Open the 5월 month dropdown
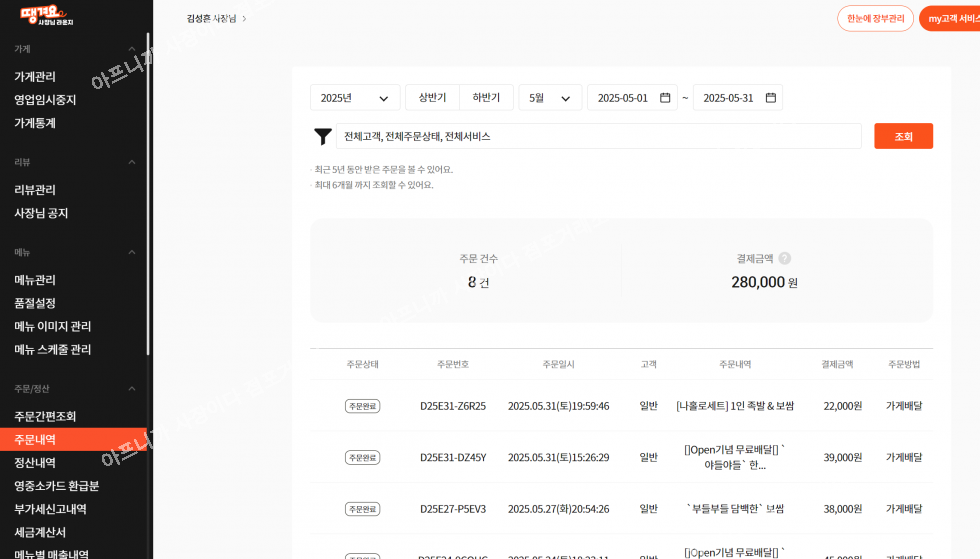The image size is (980, 559). (x=550, y=98)
